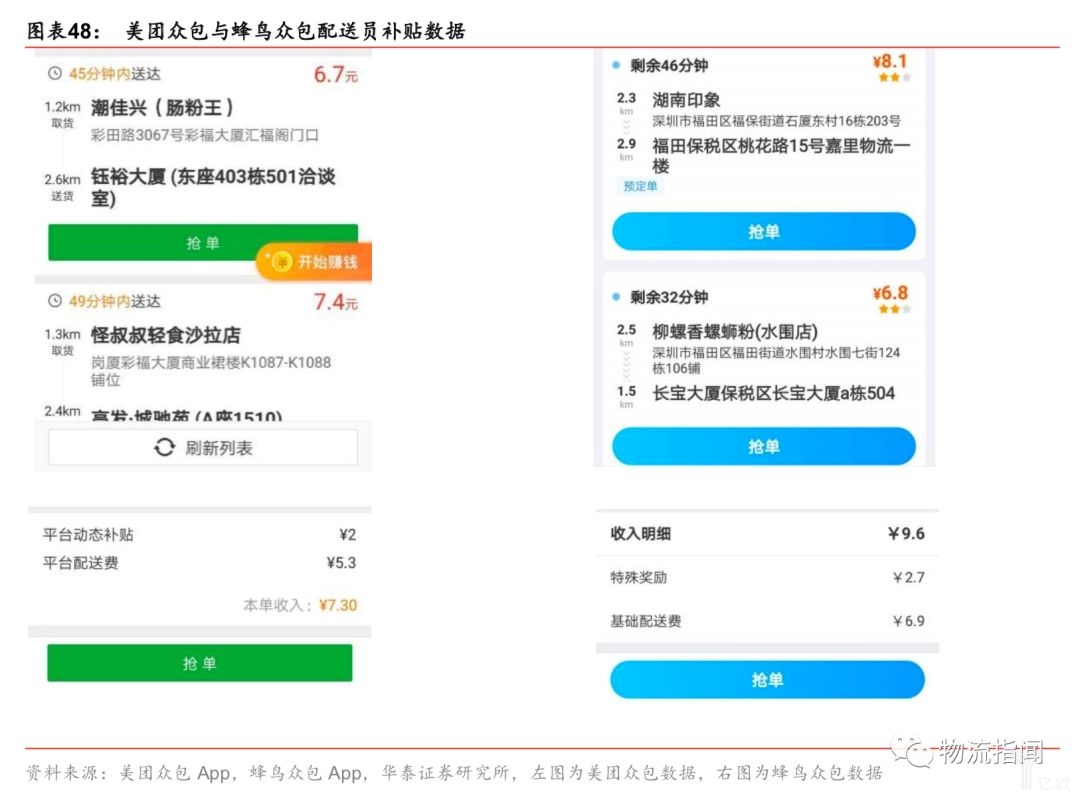The image size is (1080, 800).
Task: Select 柳螺香螺蛳粉(水围店) shop name
Action: (x=735, y=332)
